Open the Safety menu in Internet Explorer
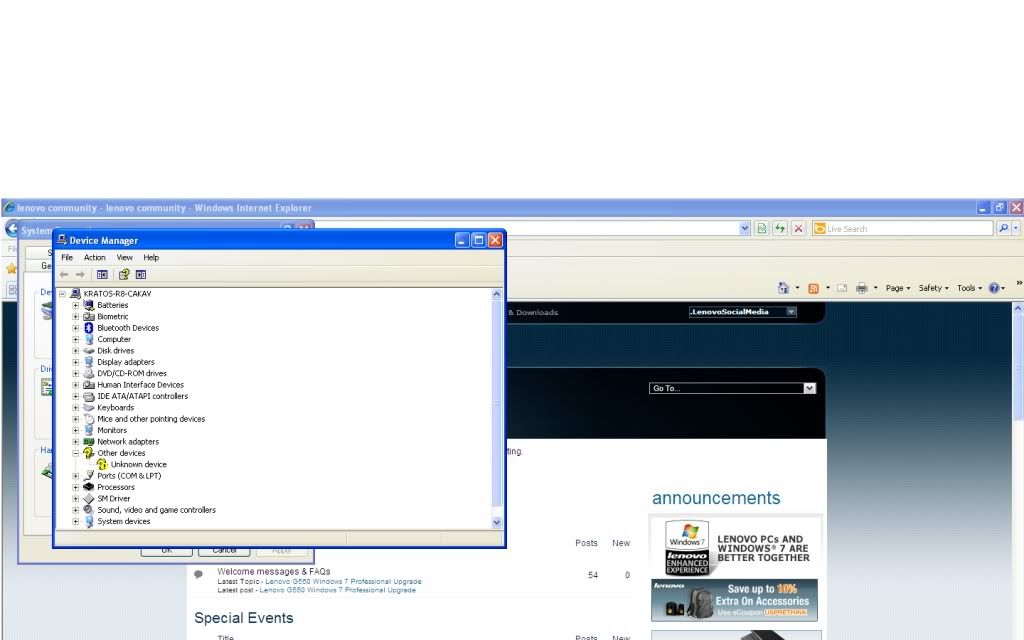This screenshot has width=1024, height=640. pyautogui.click(x=934, y=288)
